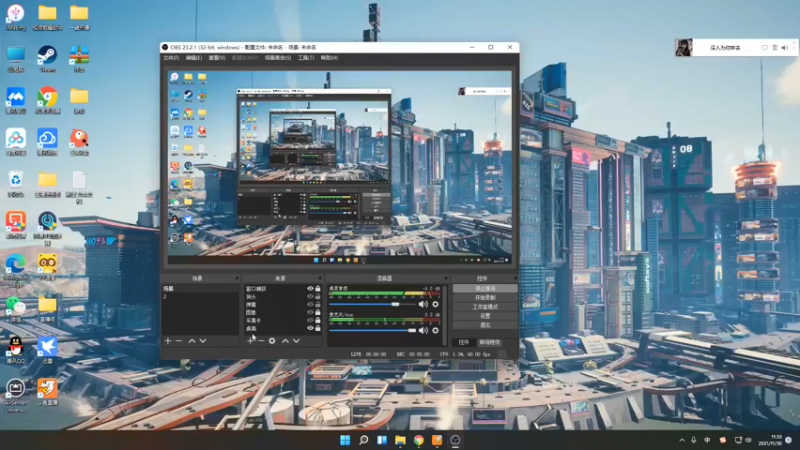This screenshot has width=800, height=450.
Task: Switch to the 转场特效 tab
Action: coord(490,342)
